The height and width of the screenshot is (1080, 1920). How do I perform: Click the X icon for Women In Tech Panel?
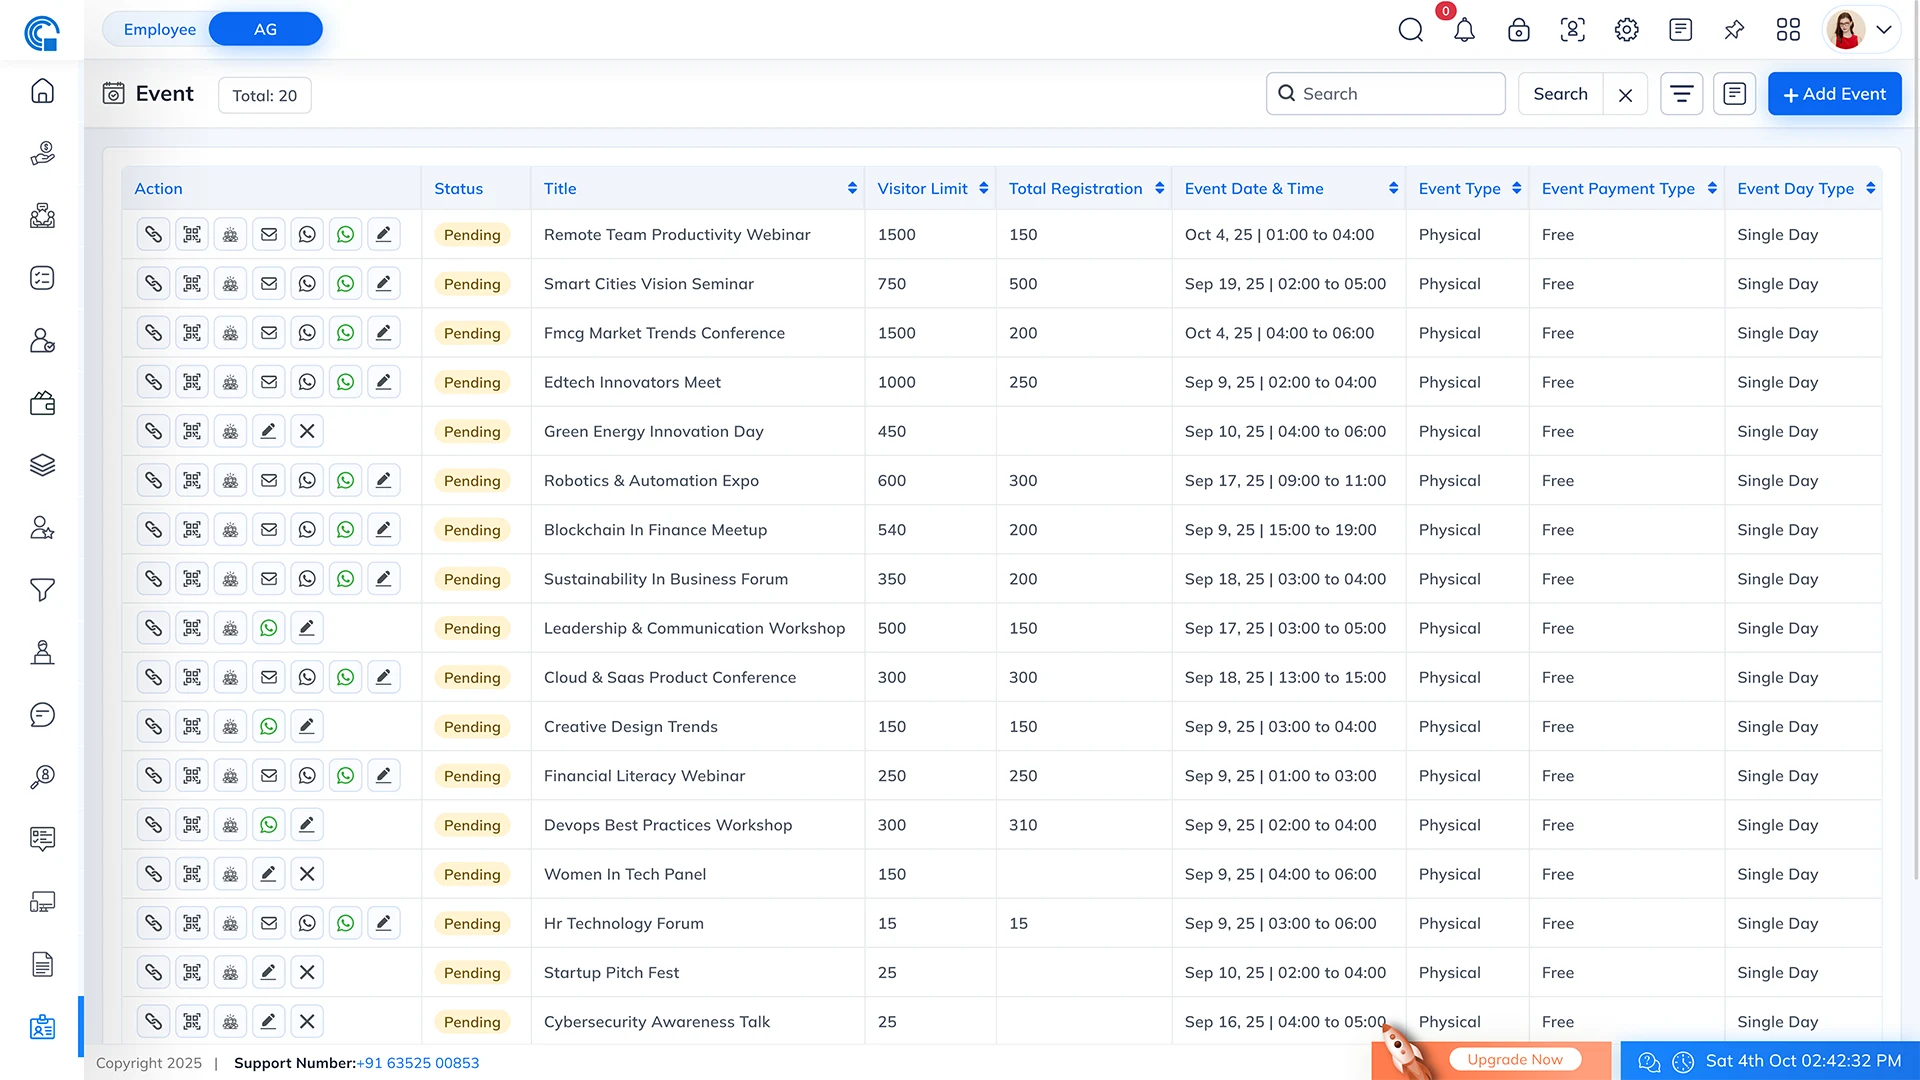click(x=307, y=874)
